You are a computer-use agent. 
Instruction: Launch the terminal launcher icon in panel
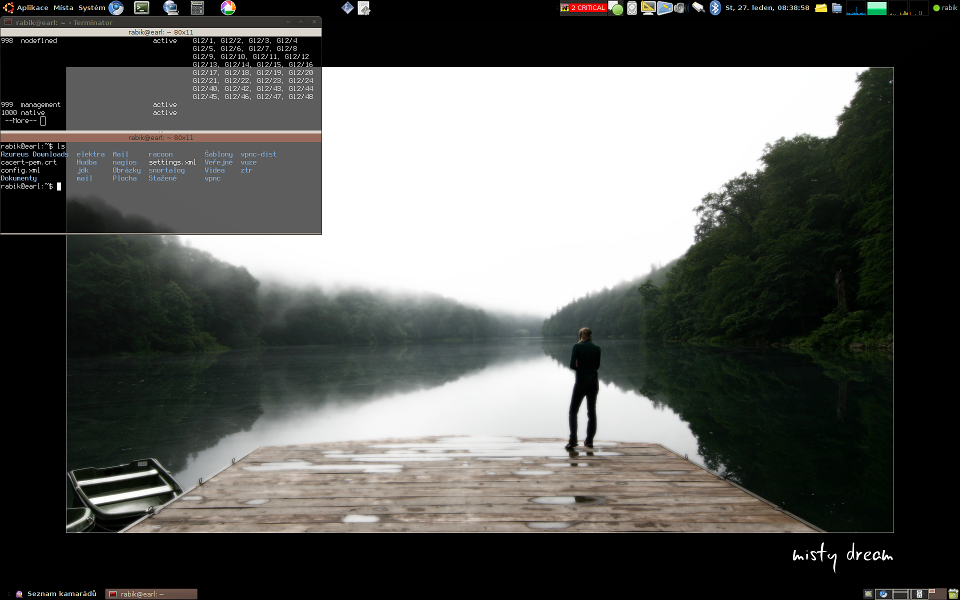click(141, 8)
